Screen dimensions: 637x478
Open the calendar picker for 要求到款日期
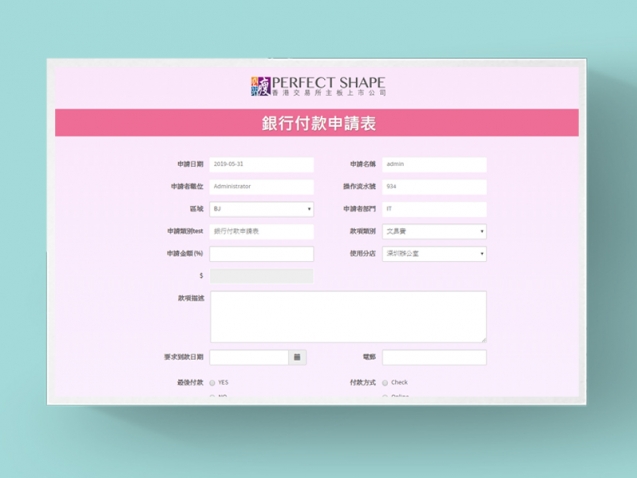[299, 357]
